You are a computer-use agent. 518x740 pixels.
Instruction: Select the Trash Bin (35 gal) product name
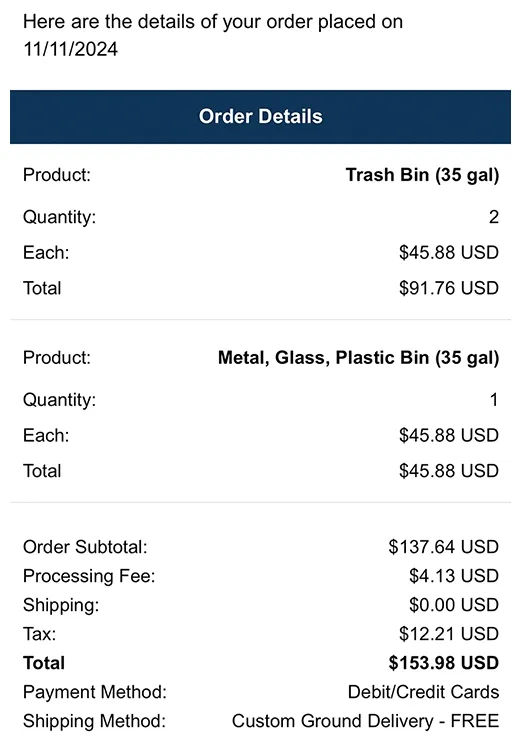pyautogui.click(x=422, y=176)
